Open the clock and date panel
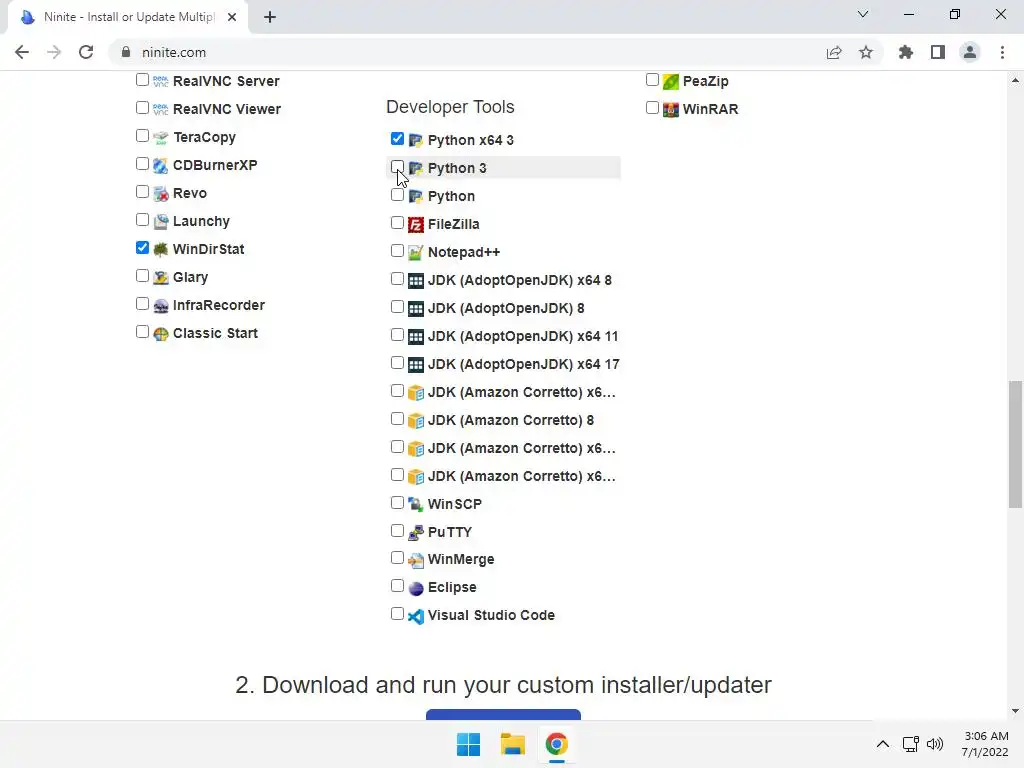 [985, 744]
